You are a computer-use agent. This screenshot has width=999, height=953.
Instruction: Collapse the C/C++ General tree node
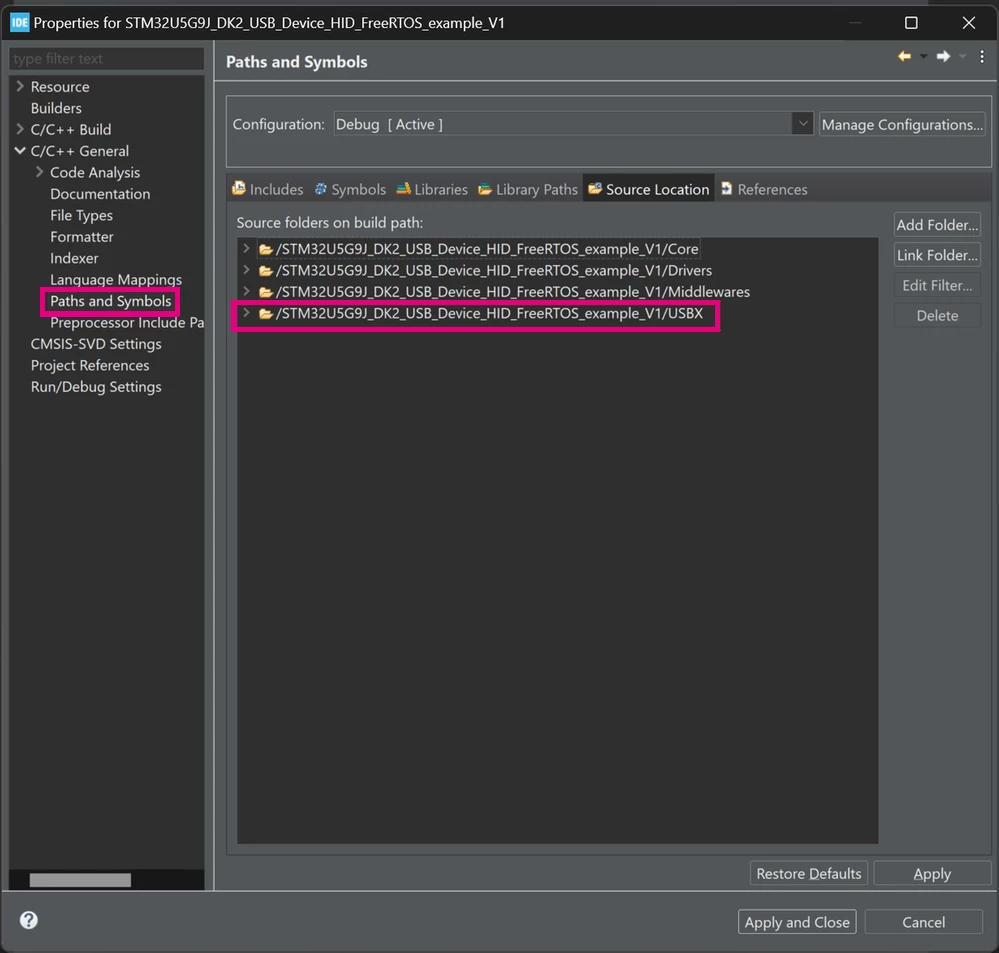pyautogui.click(x=20, y=150)
